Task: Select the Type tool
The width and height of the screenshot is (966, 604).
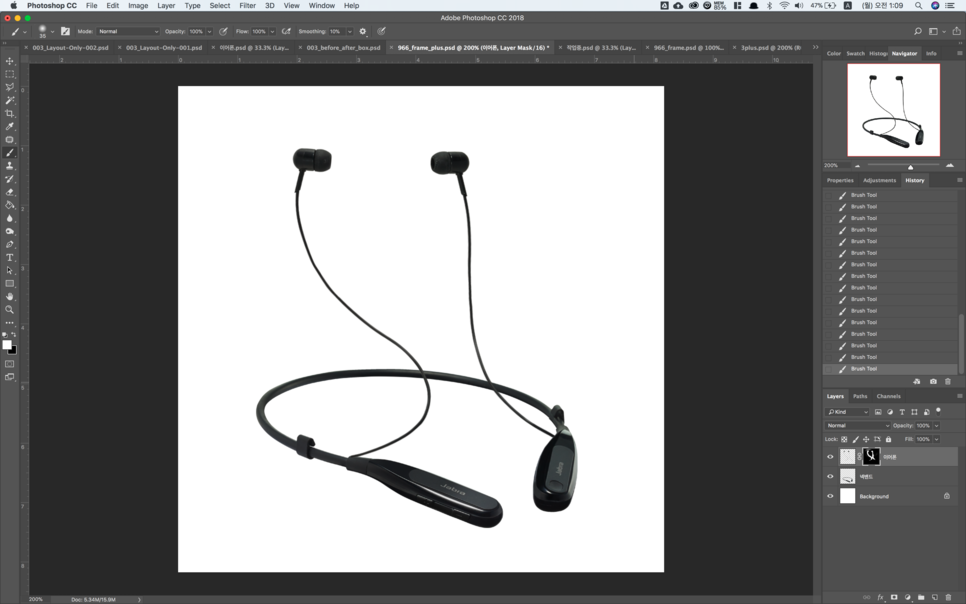Action: coord(9,257)
